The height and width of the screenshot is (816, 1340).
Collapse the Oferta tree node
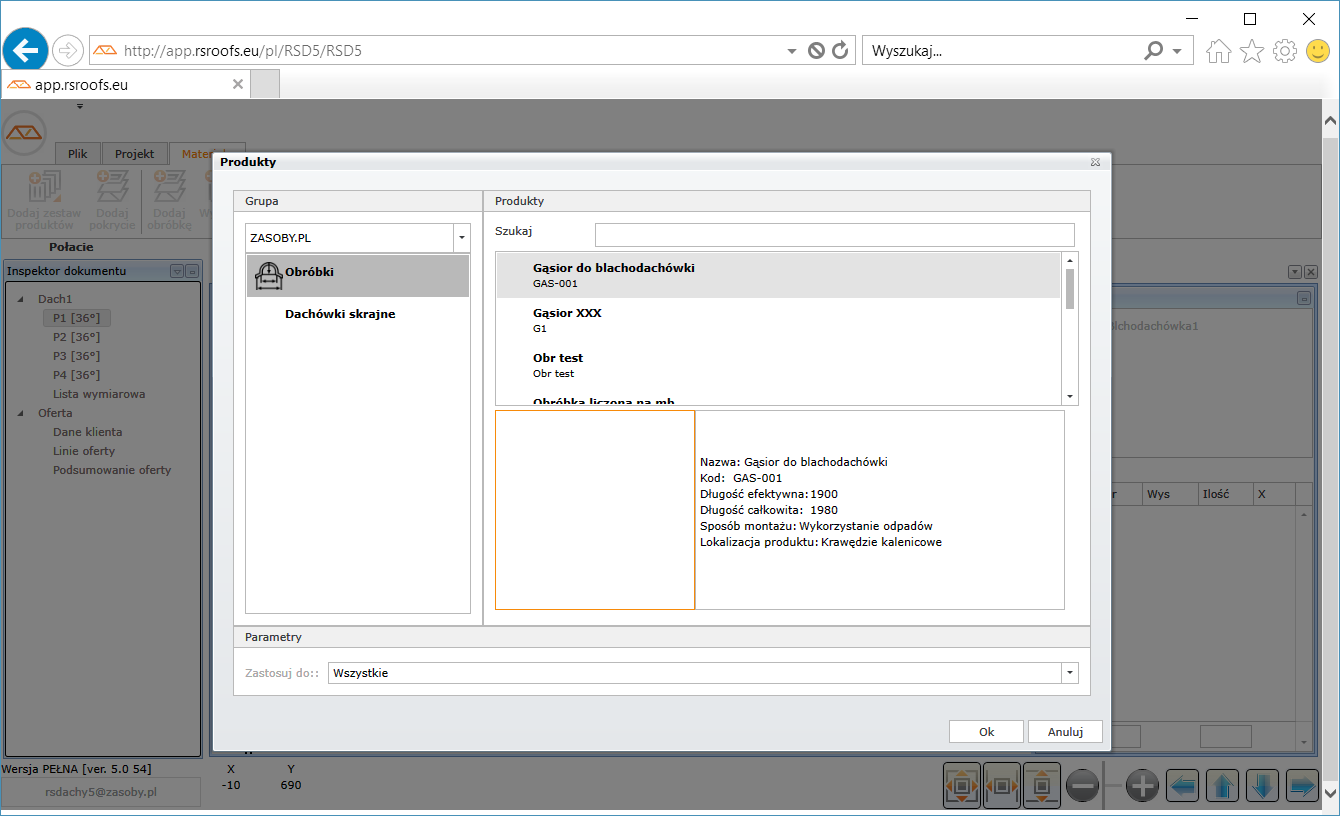pos(21,413)
